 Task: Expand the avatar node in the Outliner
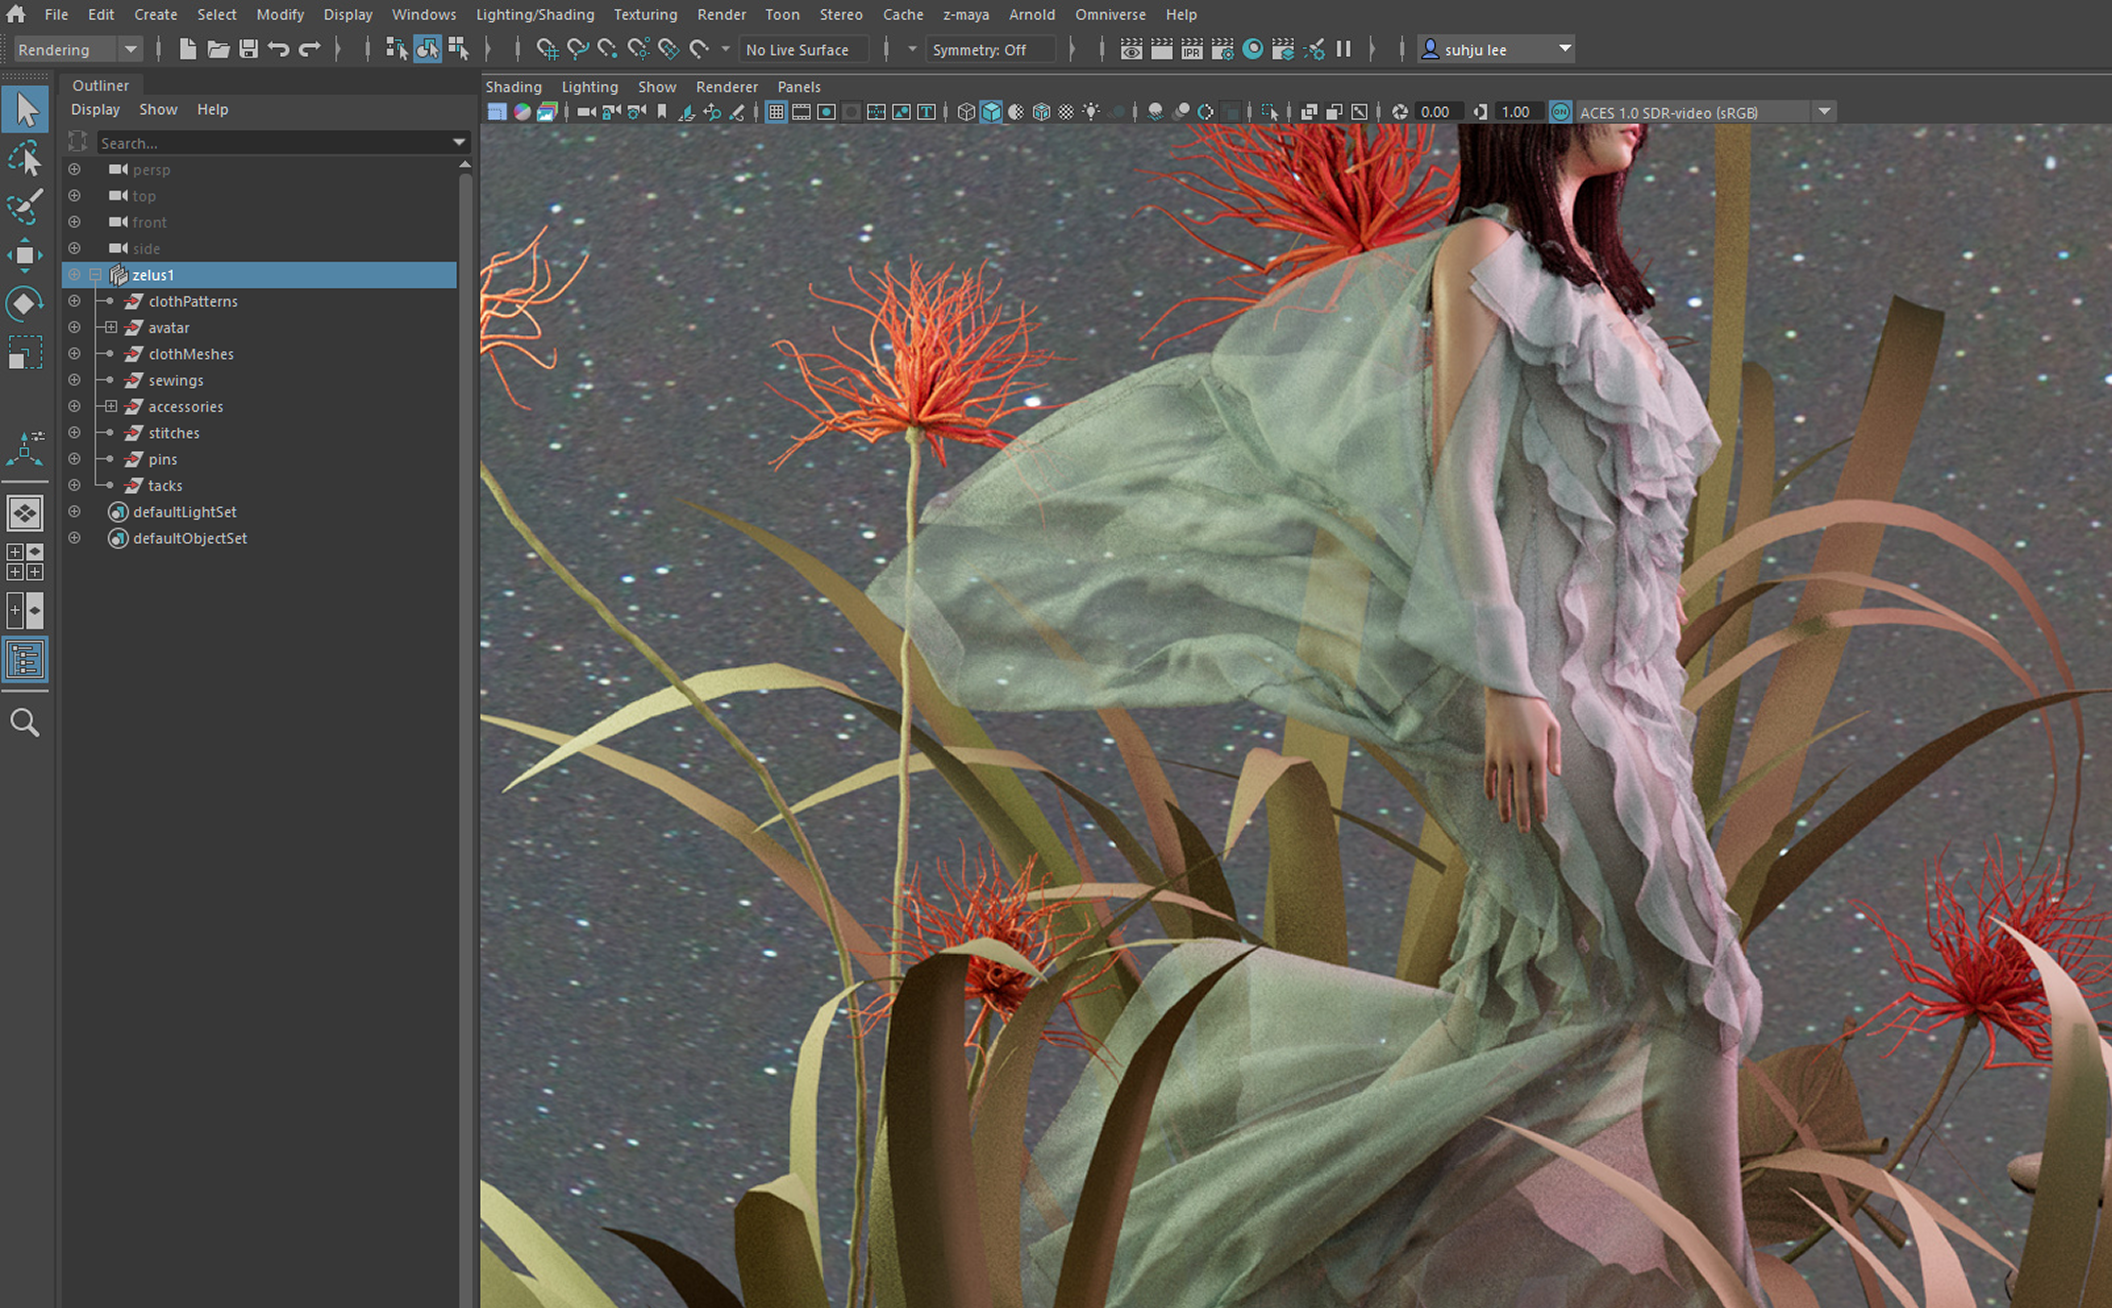coord(111,327)
